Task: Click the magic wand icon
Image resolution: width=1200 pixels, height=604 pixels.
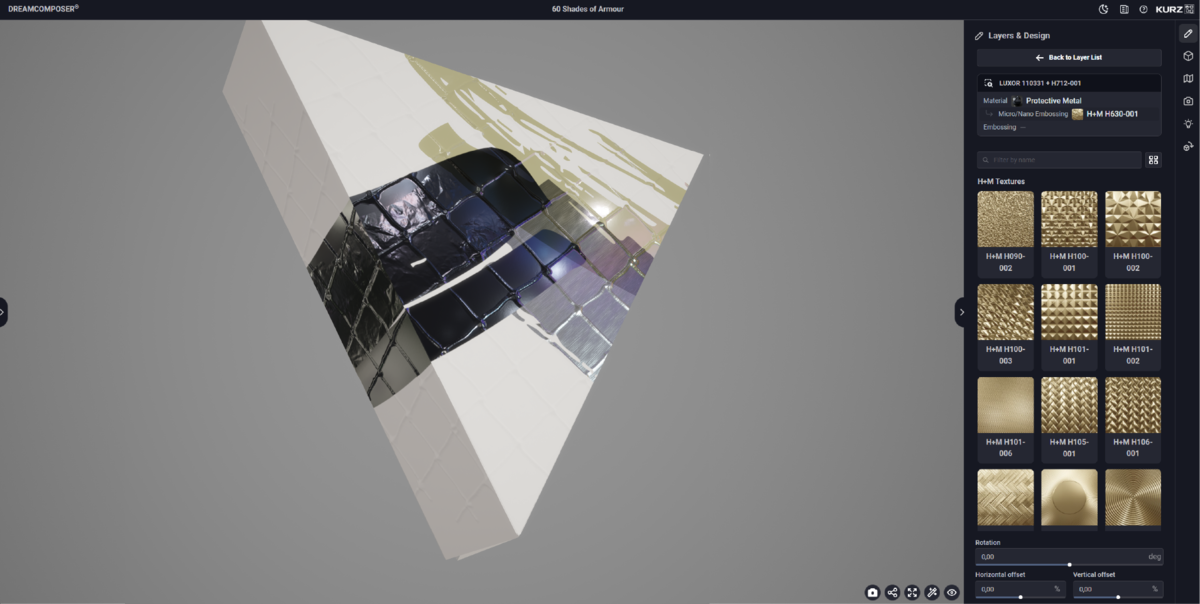Action: tap(932, 592)
